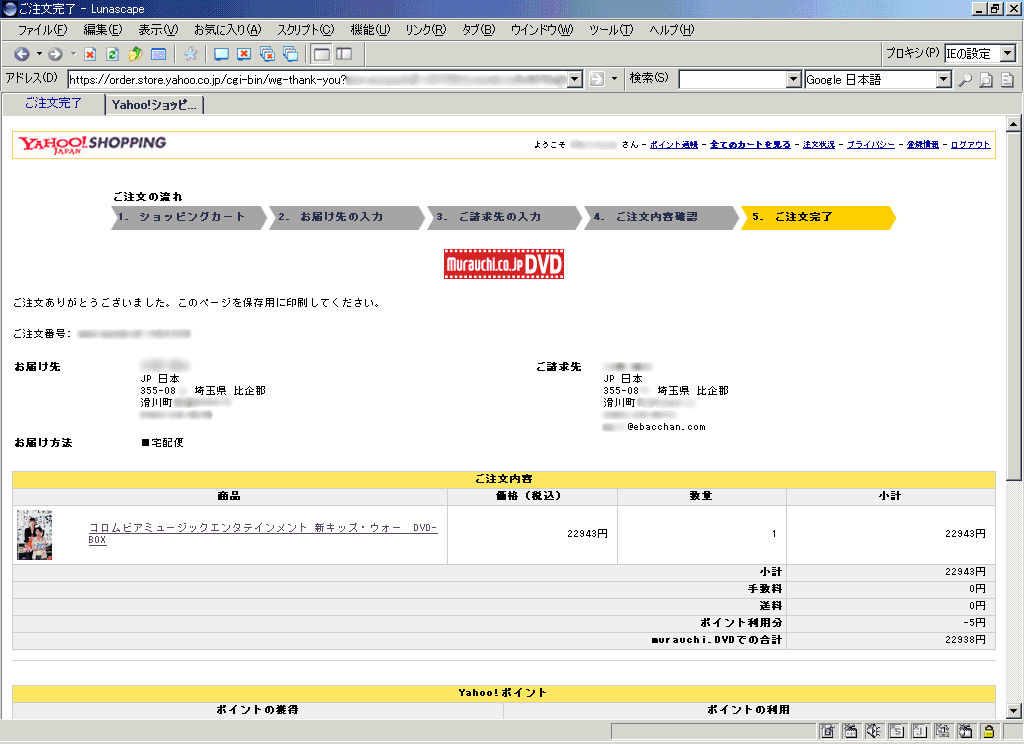Toggle image display icon in the status bar
The width and height of the screenshot is (1024, 744).
[827, 731]
